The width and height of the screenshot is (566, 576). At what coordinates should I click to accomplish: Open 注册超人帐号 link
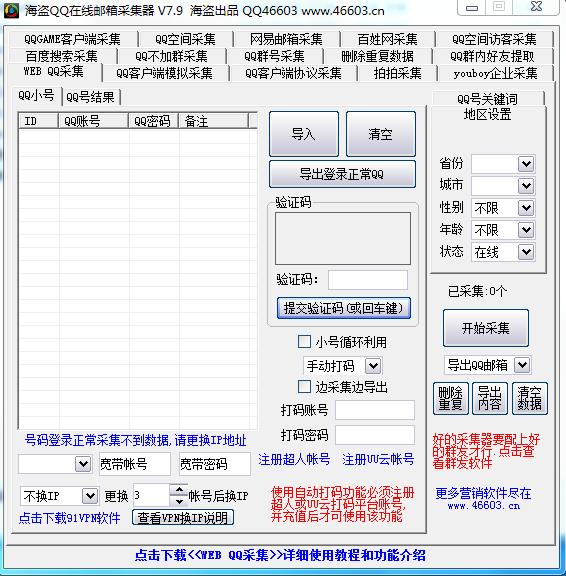pos(294,459)
